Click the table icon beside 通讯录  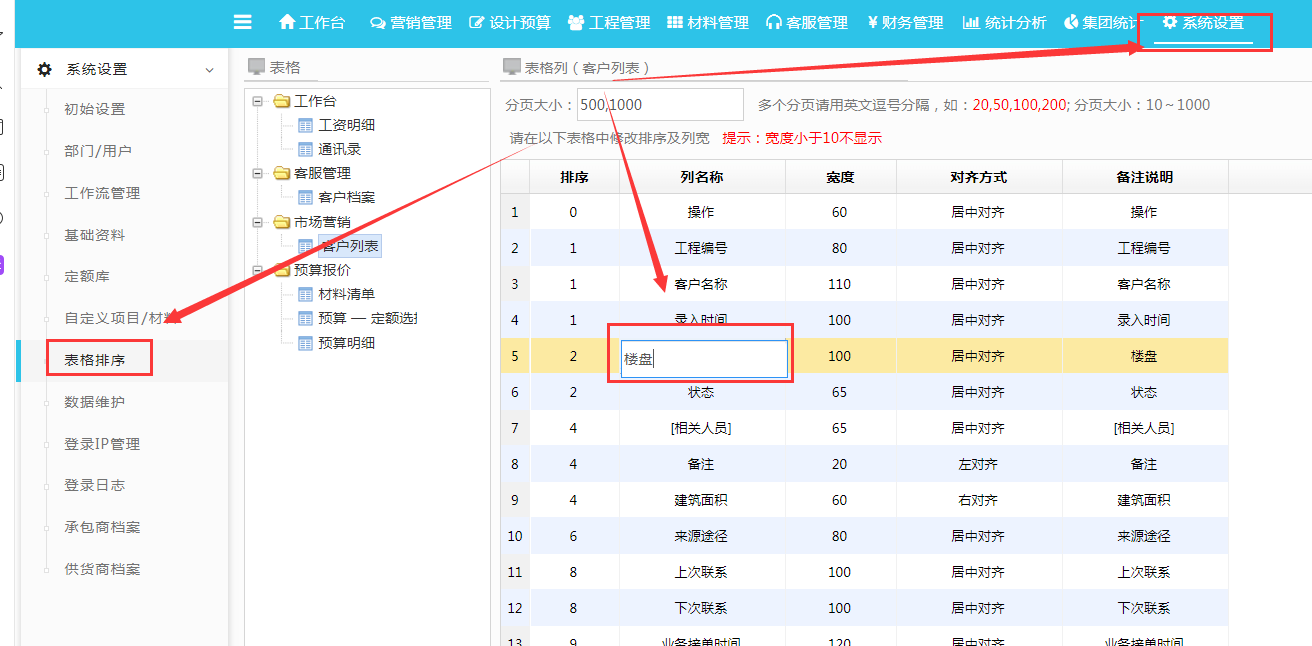pyautogui.click(x=304, y=150)
